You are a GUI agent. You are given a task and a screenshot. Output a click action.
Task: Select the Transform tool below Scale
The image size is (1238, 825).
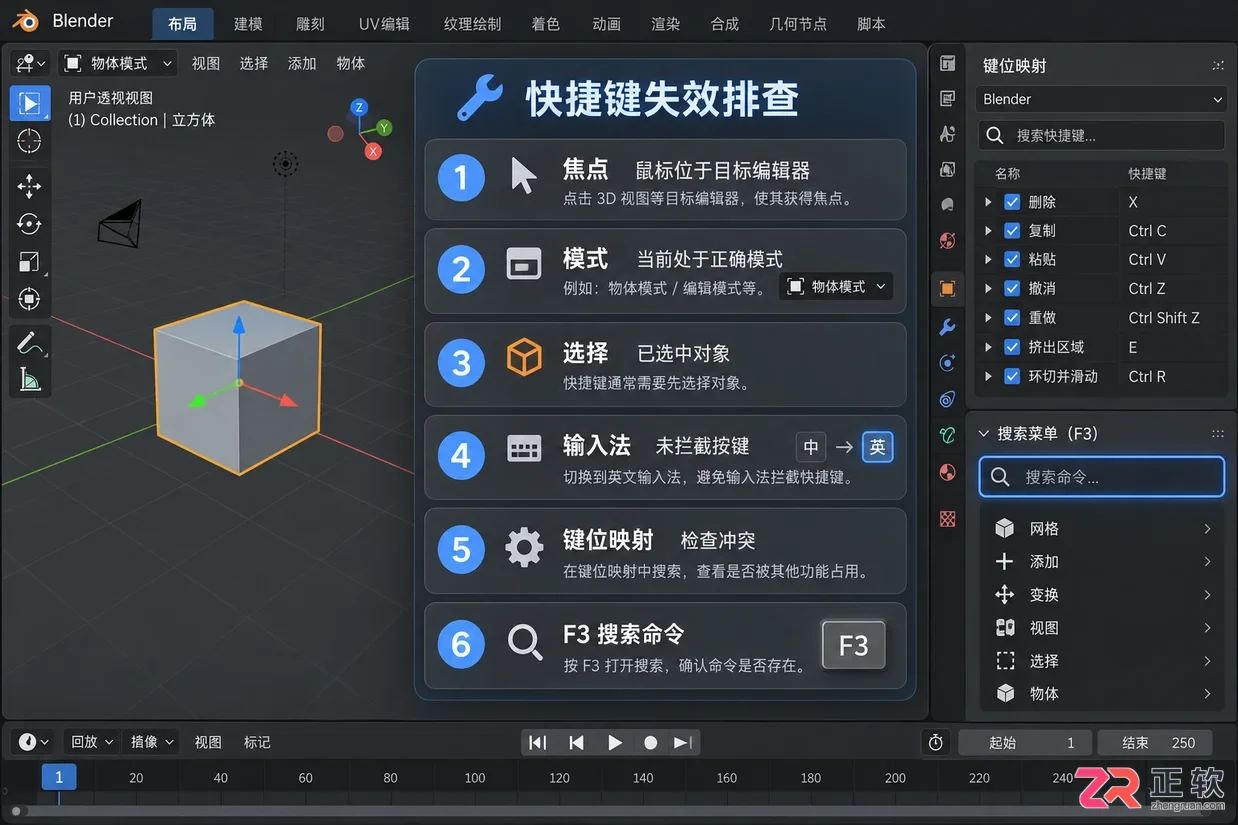click(x=30, y=299)
